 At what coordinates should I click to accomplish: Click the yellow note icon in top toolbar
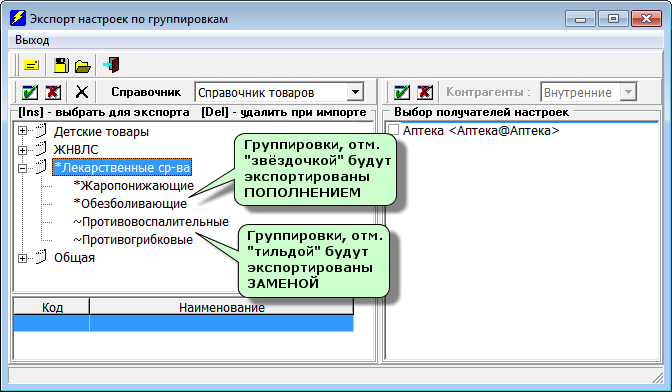click(x=31, y=66)
